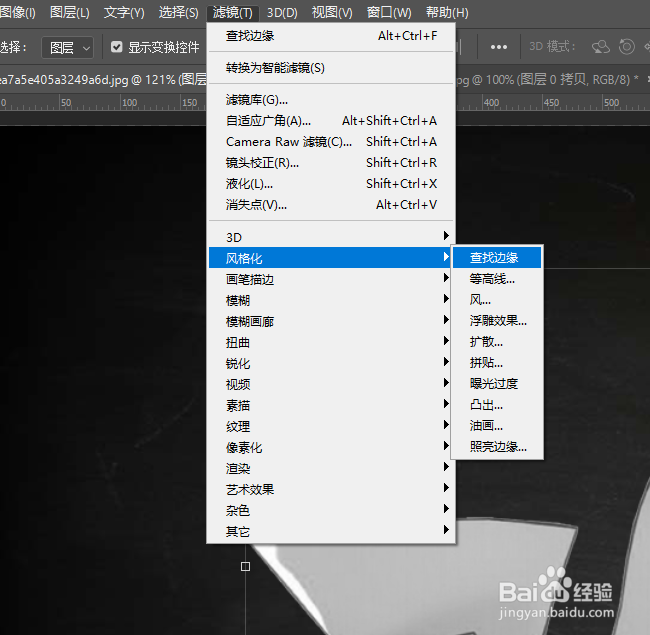Screen dimensions: 650x635
Task: Open the 3D(D) menu
Action: tap(282, 12)
